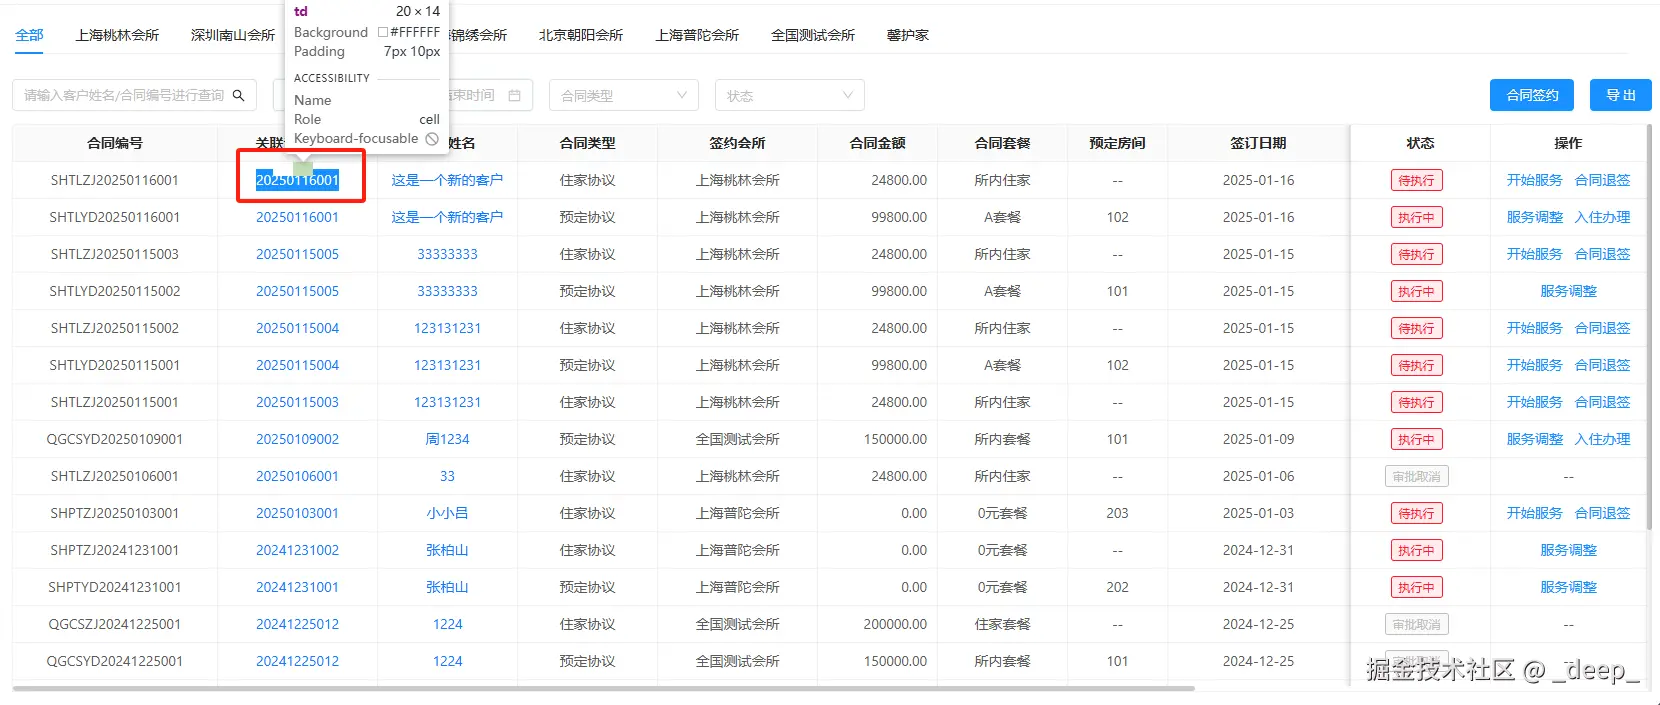Expand the 状态 dropdown
The image size is (1660, 705).
tap(789, 95)
